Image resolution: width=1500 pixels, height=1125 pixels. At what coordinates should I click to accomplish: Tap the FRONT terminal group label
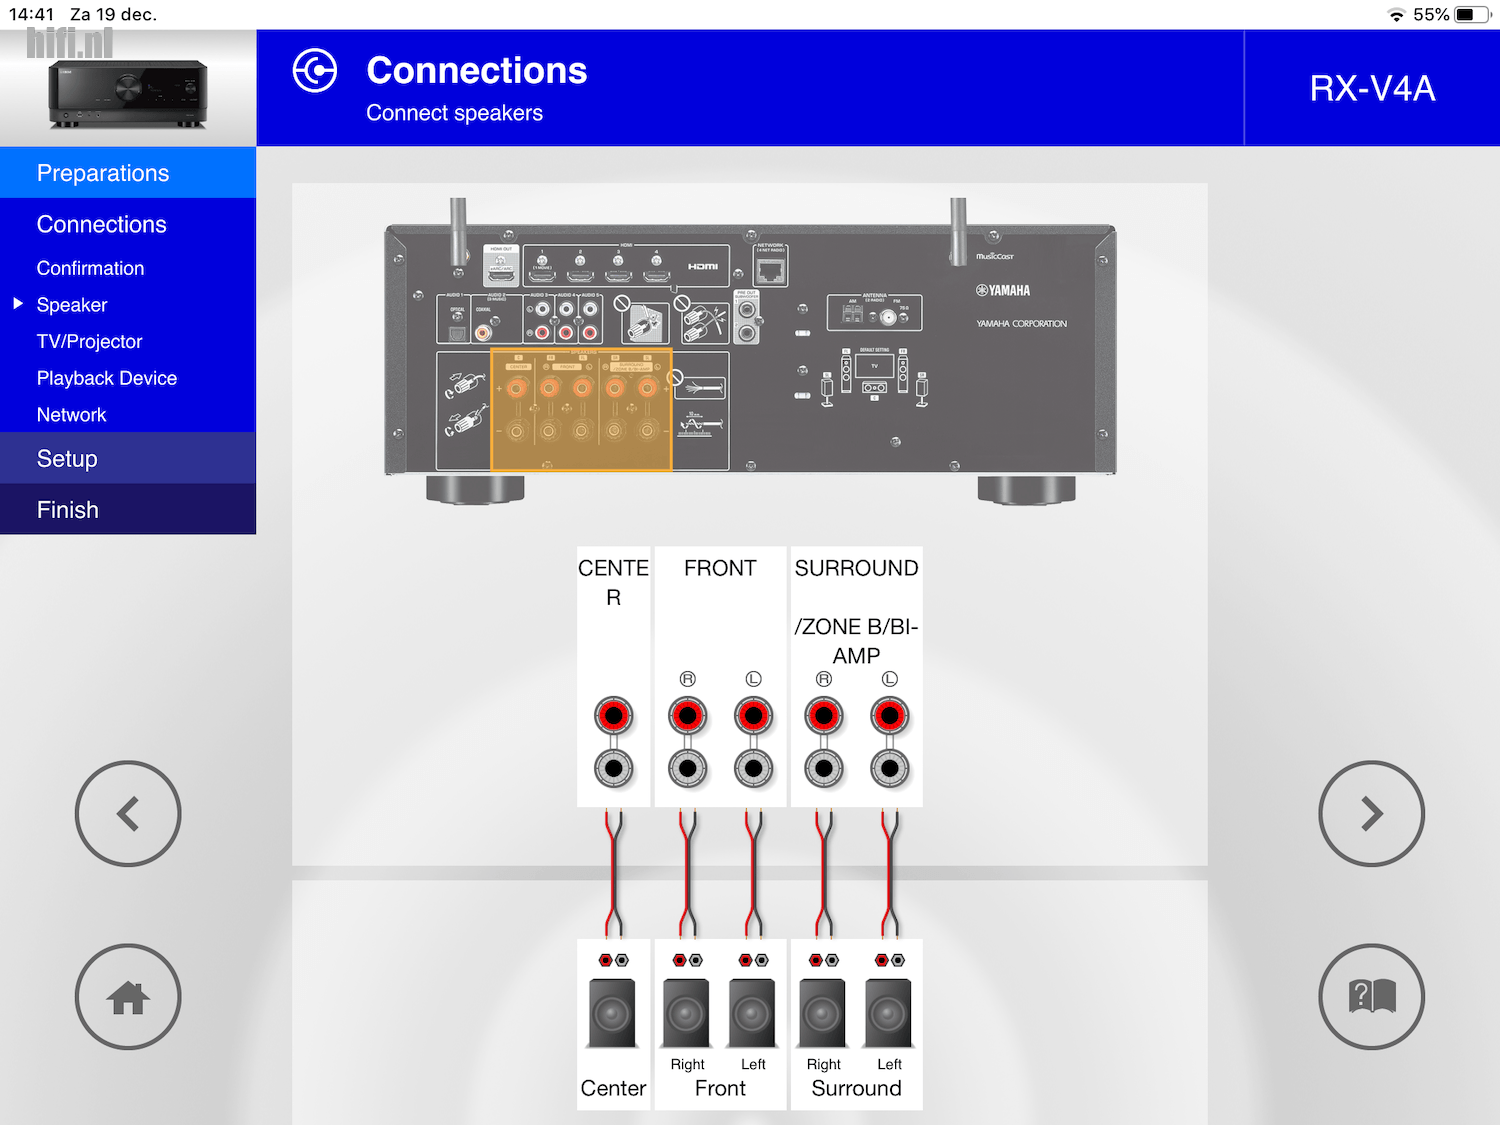tap(720, 568)
